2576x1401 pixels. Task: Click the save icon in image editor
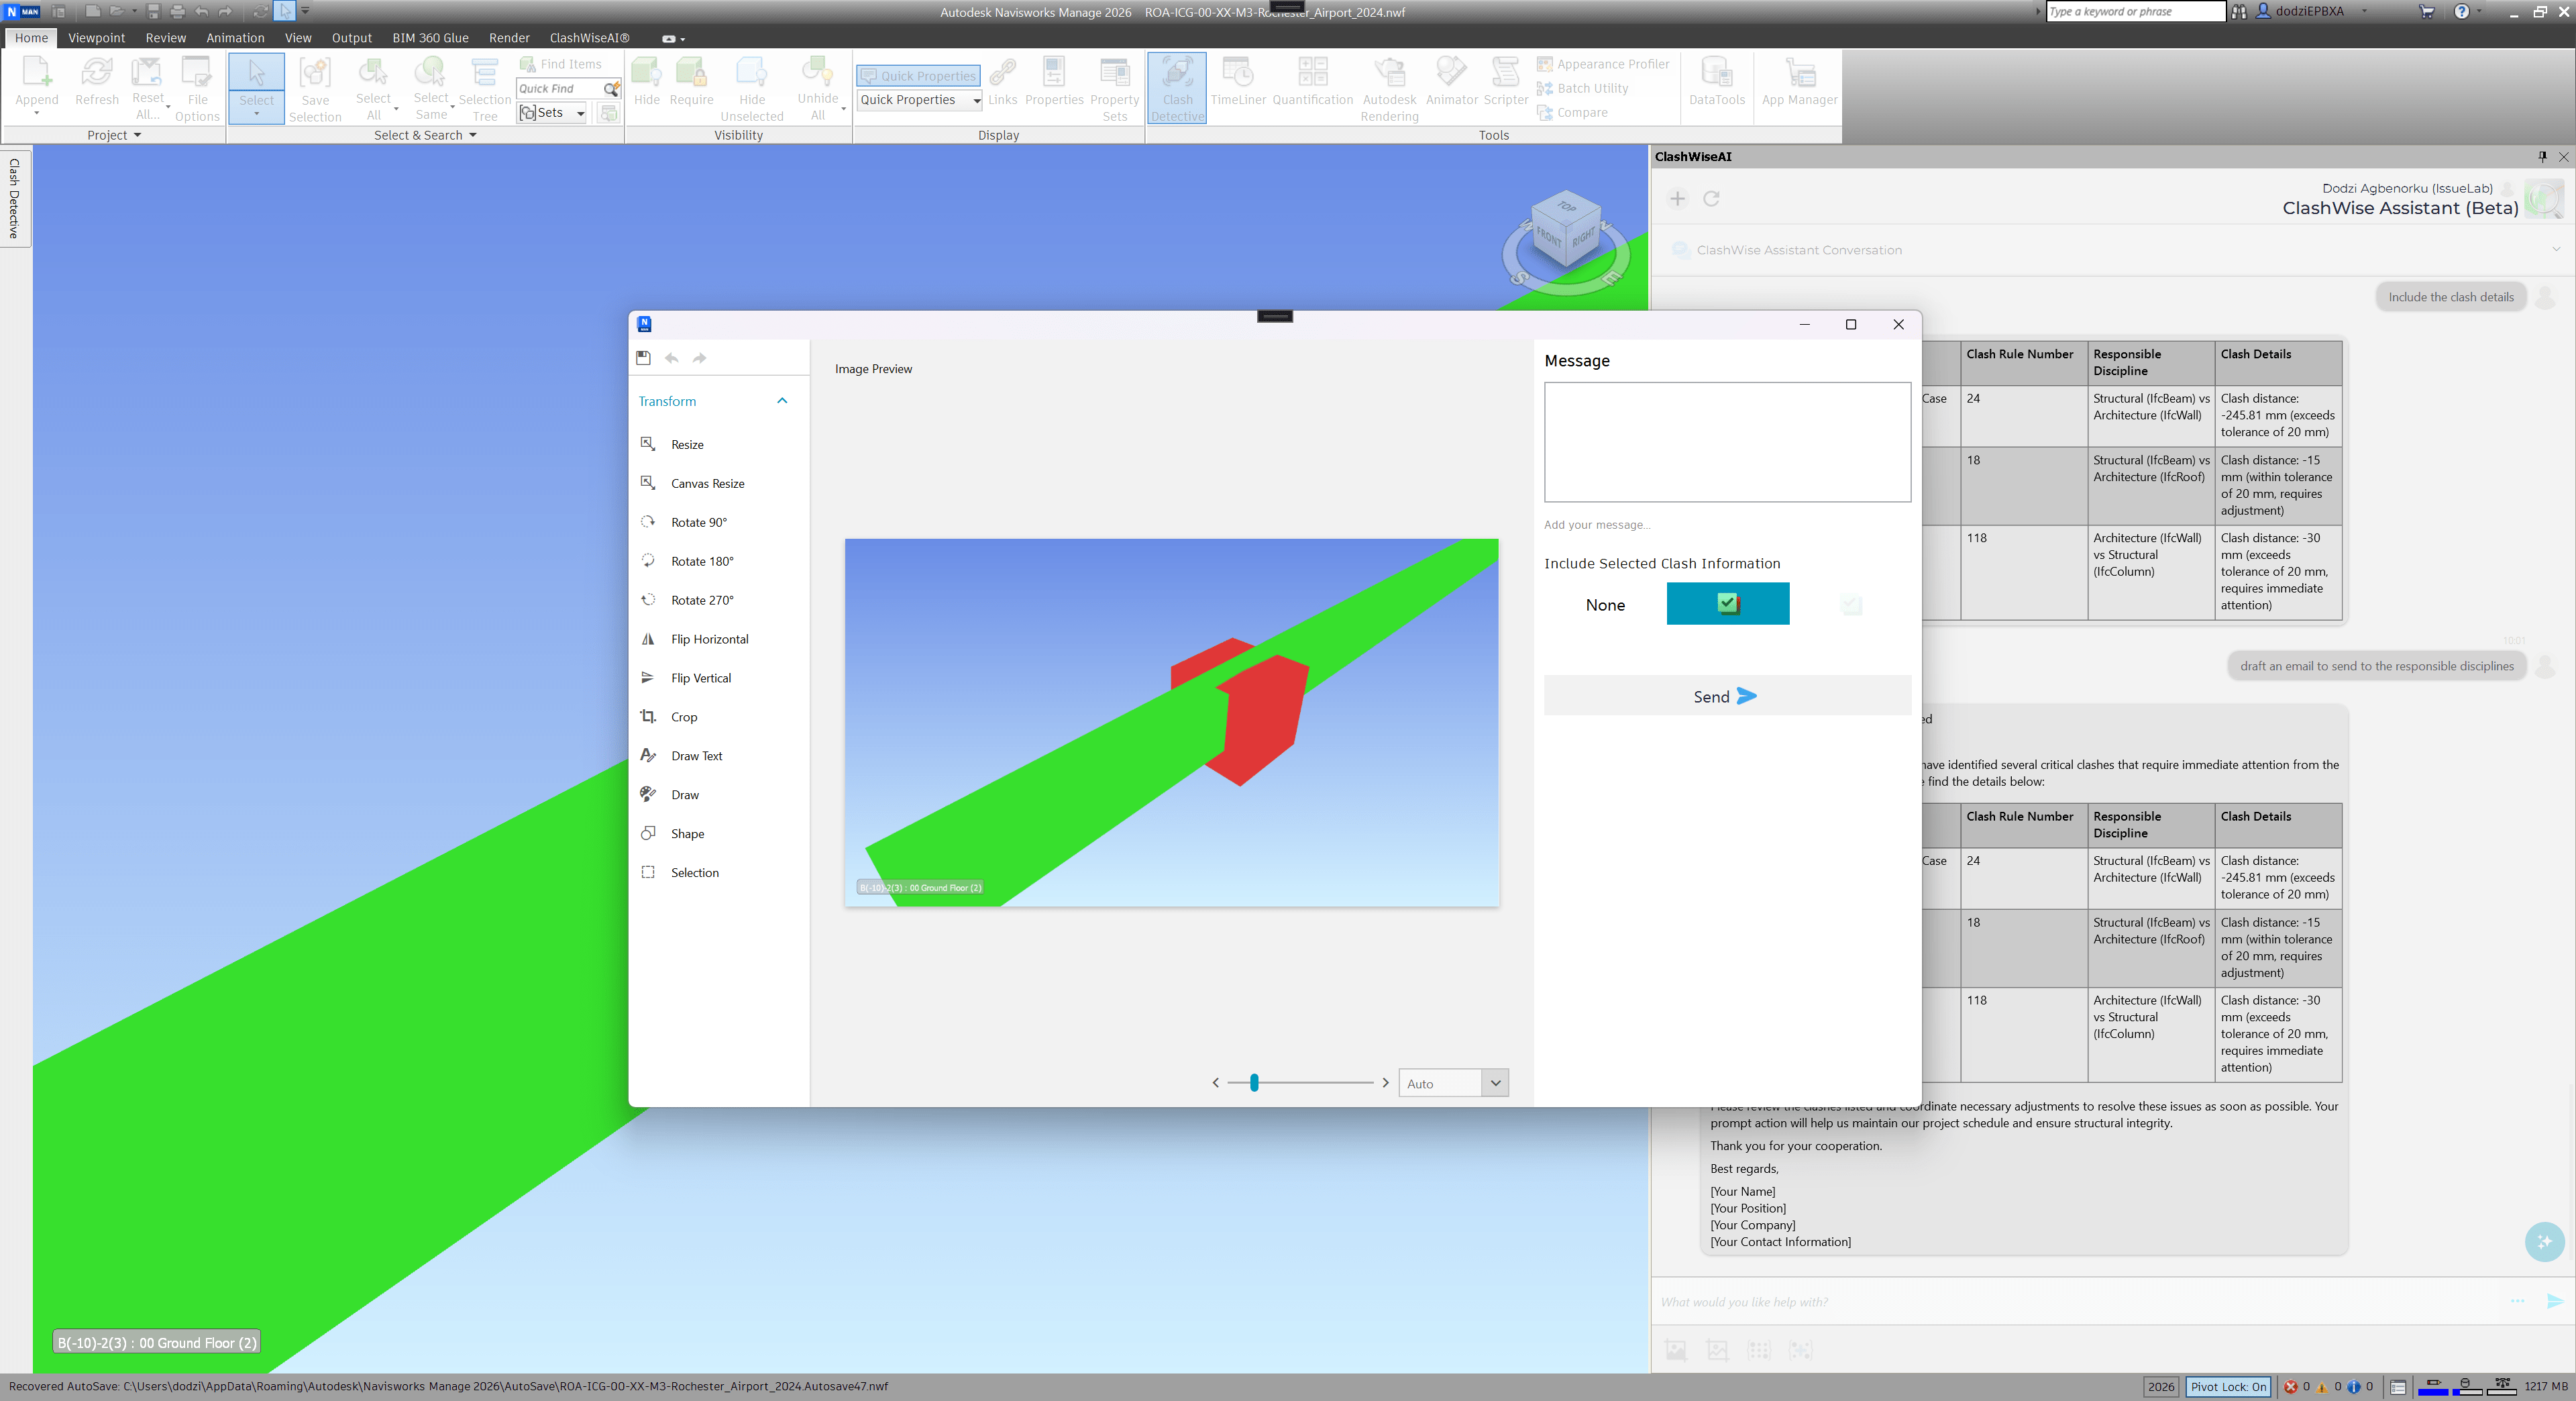click(x=643, y=358)
